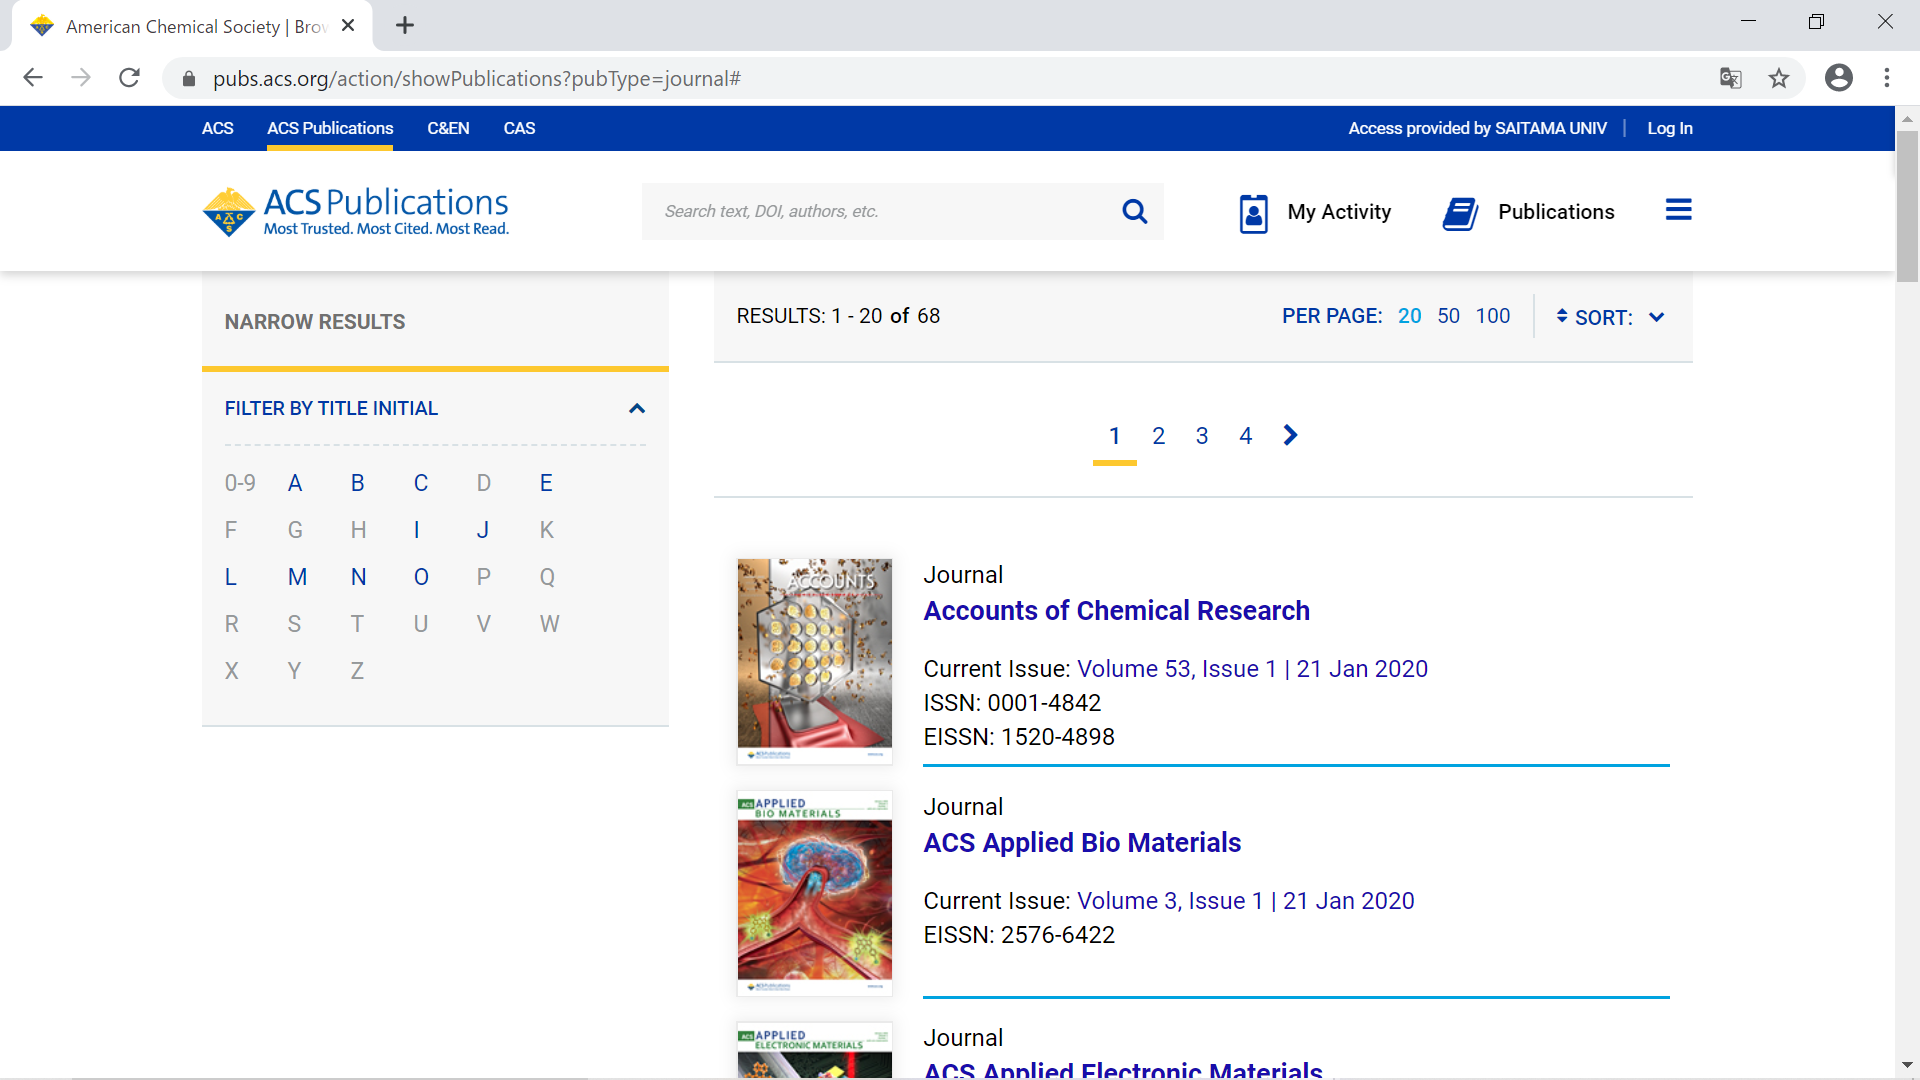Show 100 results per page

click(1493, 316)
